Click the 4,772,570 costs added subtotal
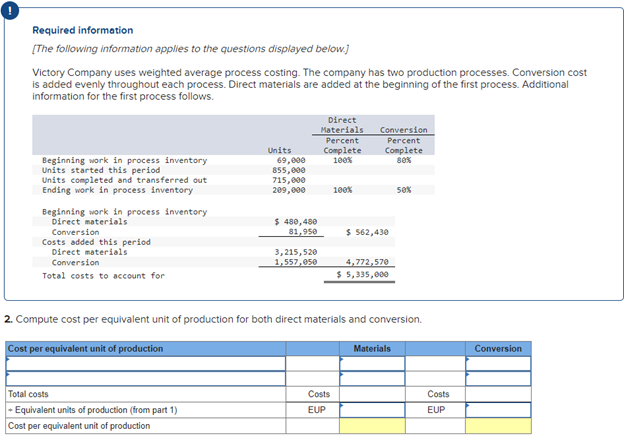This screenshot has width=624, height=440. click(367, 262)
